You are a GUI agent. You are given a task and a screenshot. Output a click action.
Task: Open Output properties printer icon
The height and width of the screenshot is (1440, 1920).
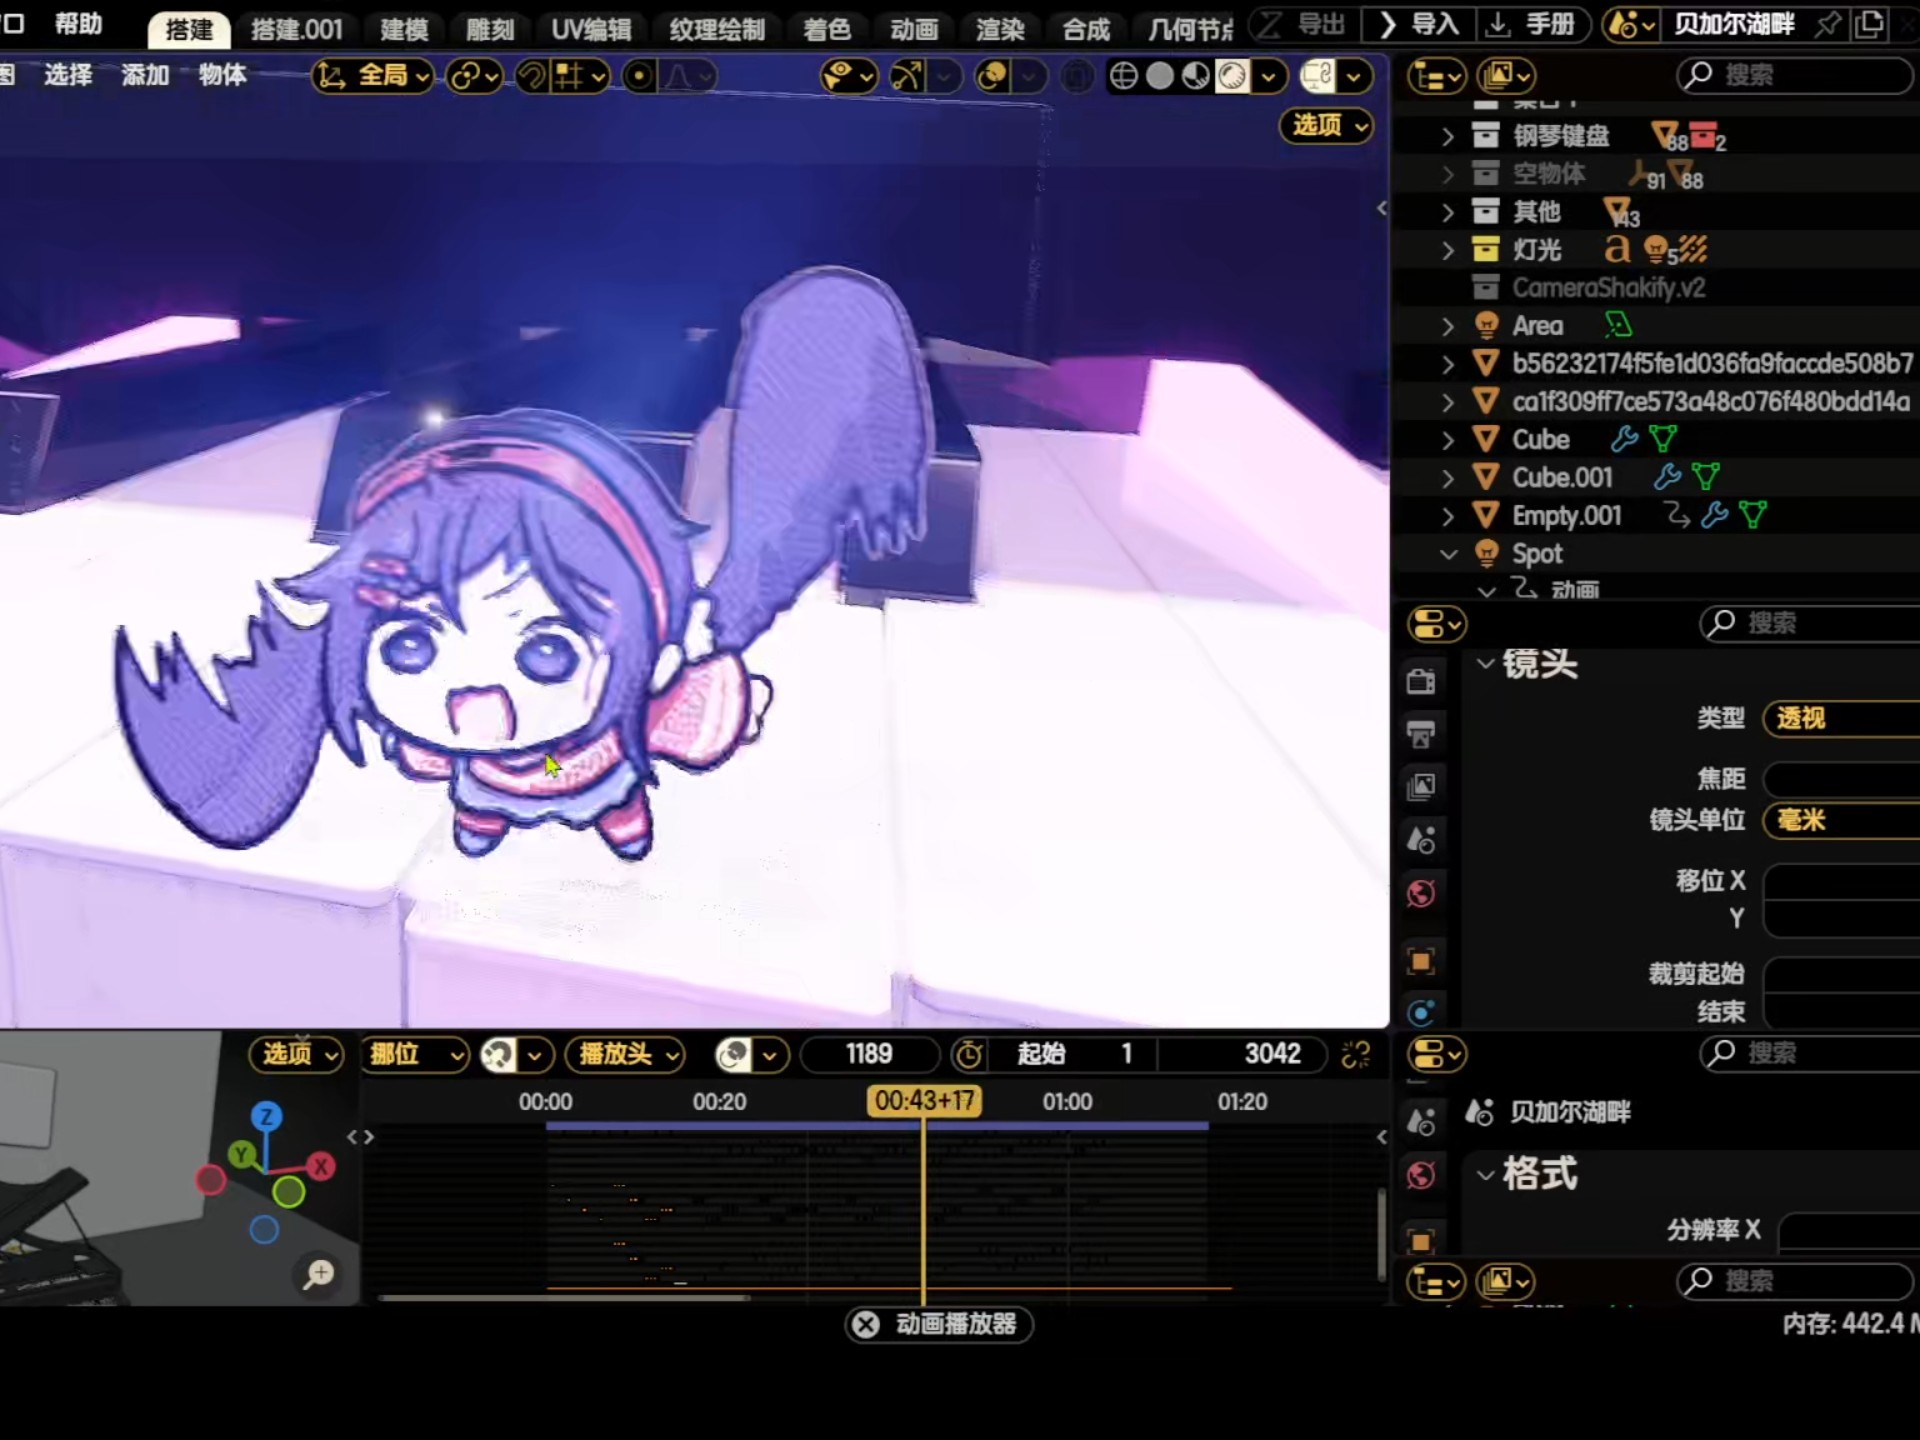pos(1421,734)
